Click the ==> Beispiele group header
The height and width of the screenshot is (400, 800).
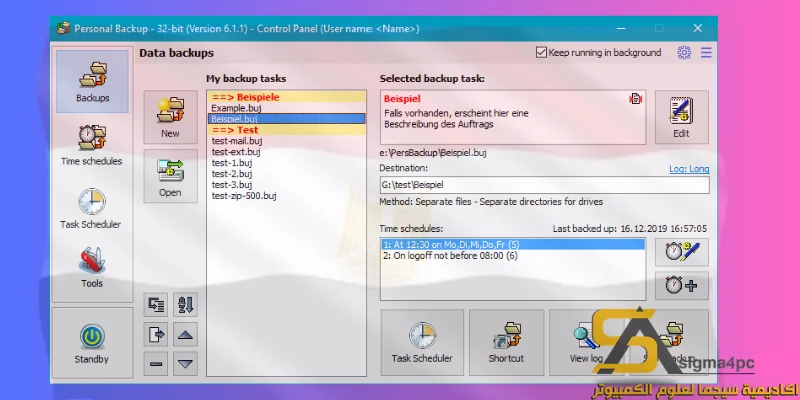click(x=286, y=97)
